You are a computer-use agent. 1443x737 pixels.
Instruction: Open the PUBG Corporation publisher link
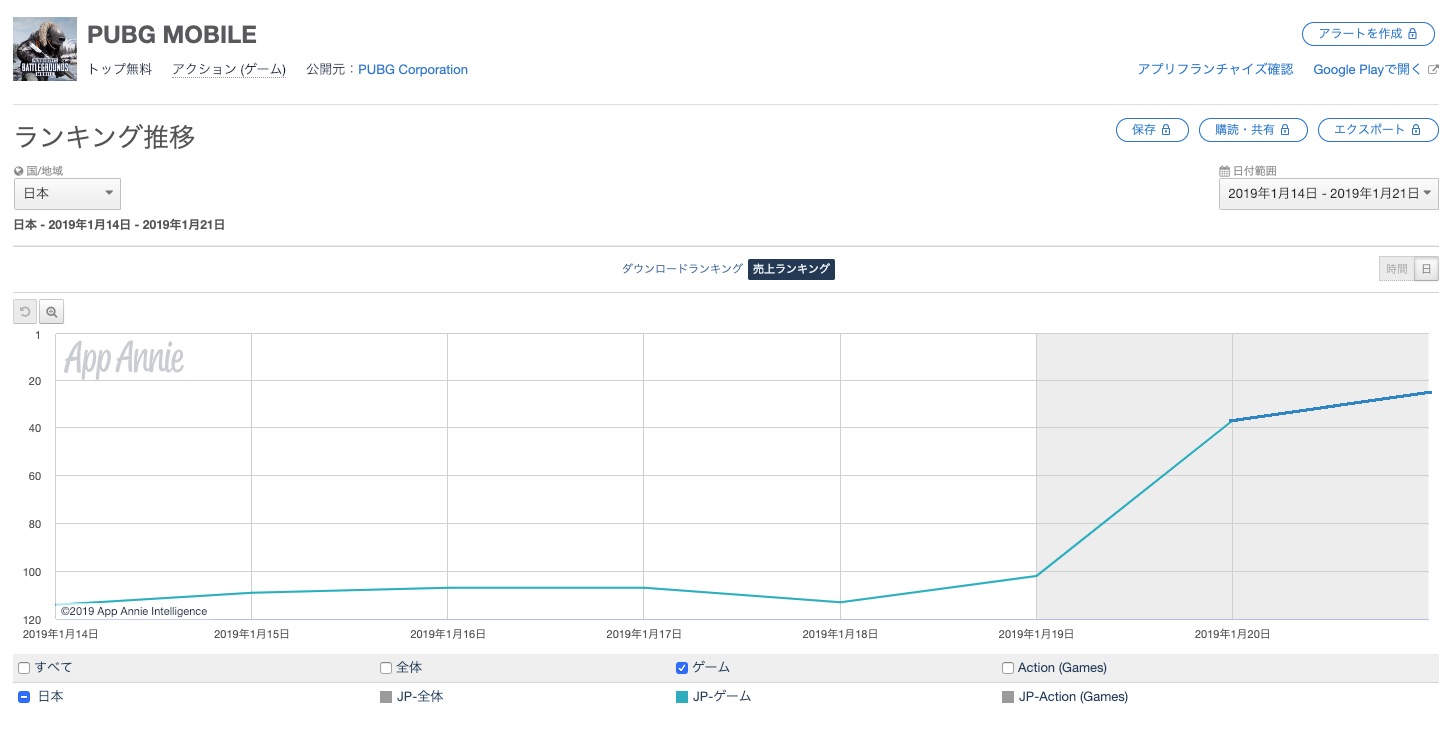pyautogui.click(x=413, y=70)
